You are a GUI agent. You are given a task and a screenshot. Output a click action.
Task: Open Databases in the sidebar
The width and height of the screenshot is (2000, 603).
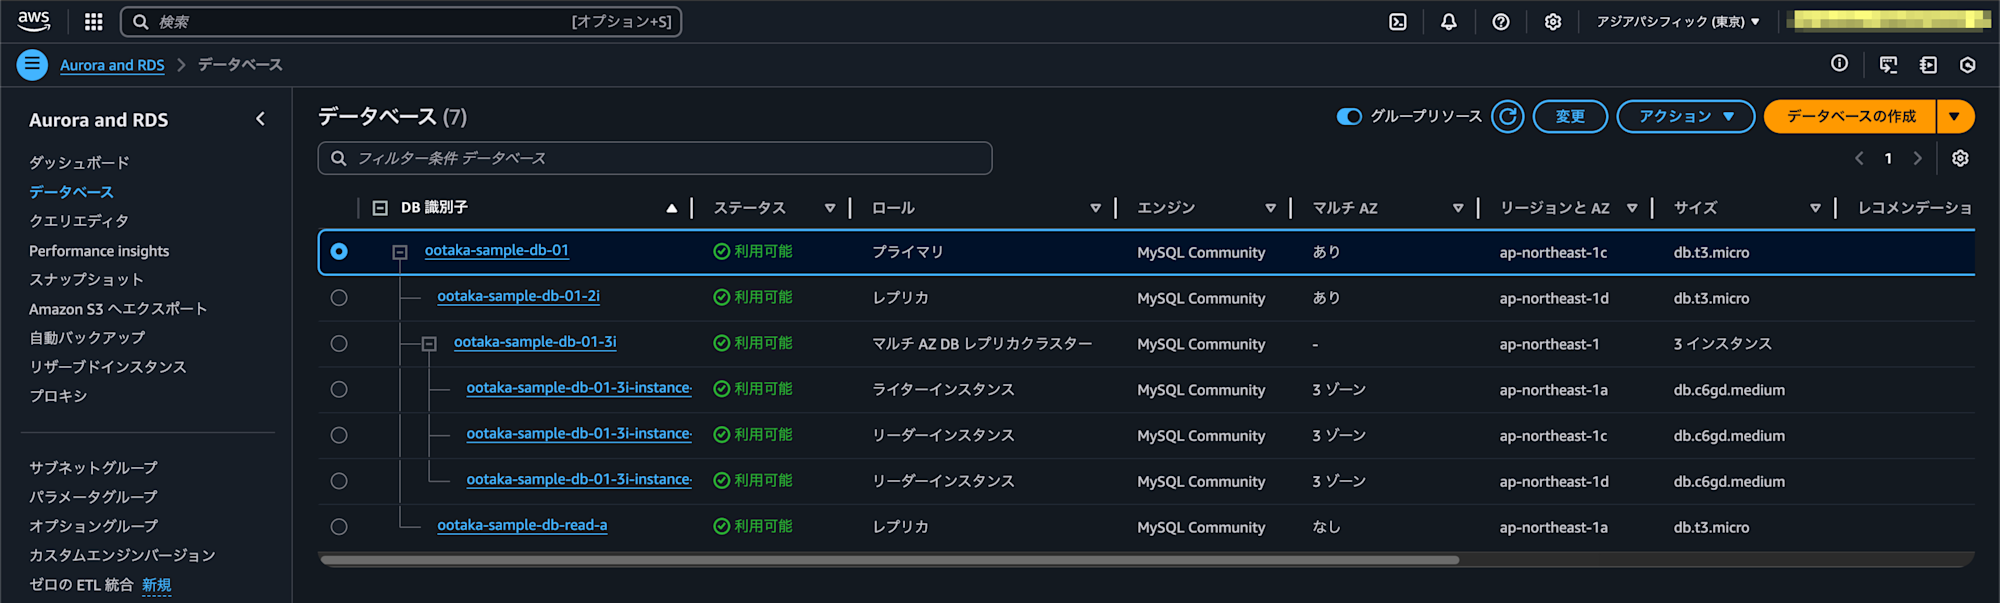[x=71, y=191]
